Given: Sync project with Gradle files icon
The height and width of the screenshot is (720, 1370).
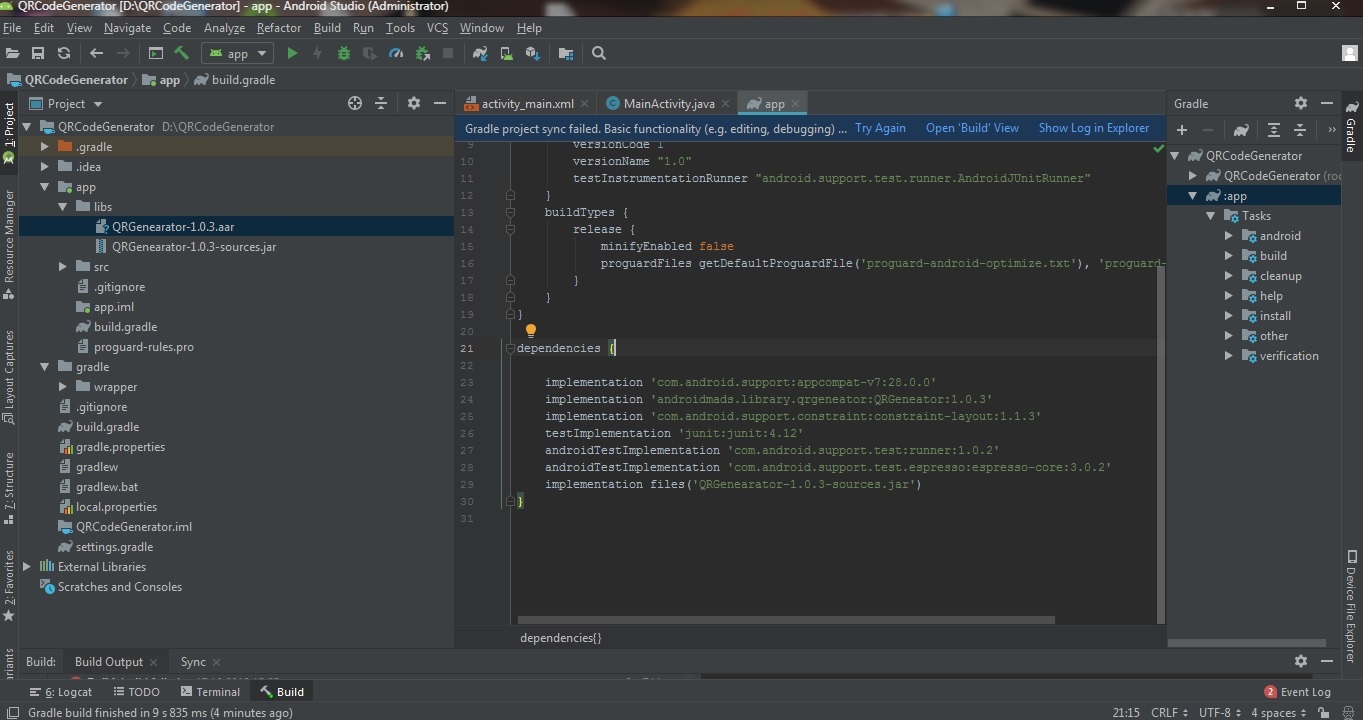Looking at the screenshot, I should tap(480, 53).
